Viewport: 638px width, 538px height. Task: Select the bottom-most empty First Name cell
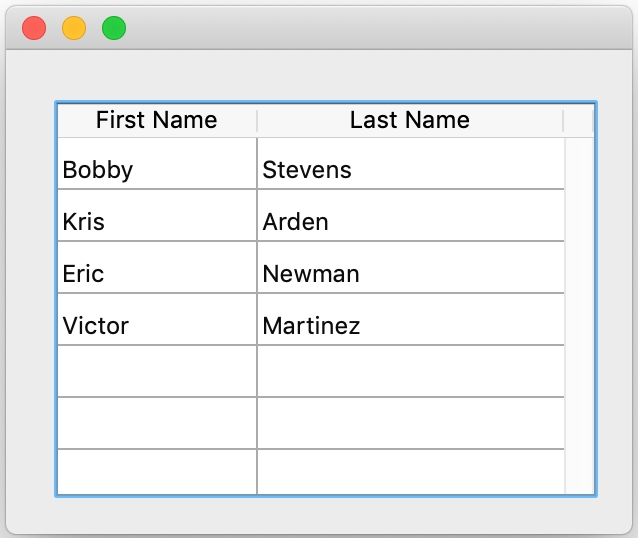coord(156,472)
